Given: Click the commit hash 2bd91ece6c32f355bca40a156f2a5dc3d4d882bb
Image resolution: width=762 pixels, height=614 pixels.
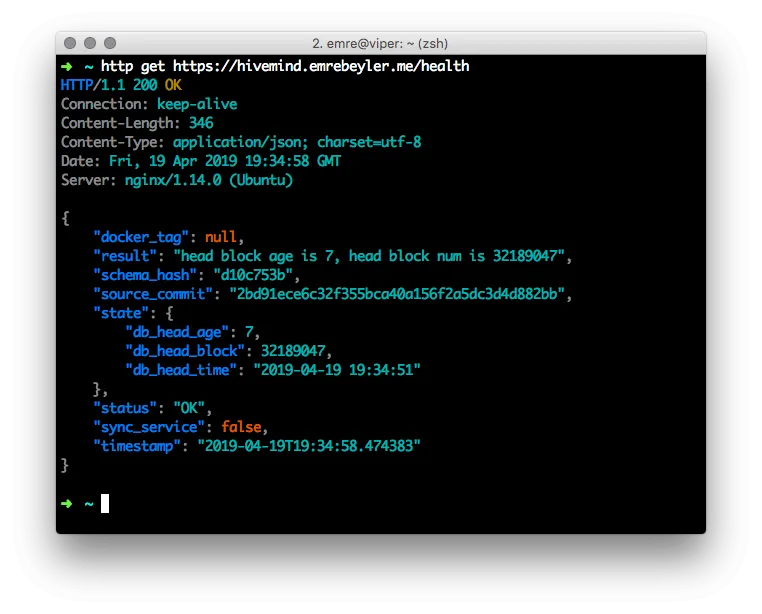Looking at the screenshot, I should [x=397, y=294].
